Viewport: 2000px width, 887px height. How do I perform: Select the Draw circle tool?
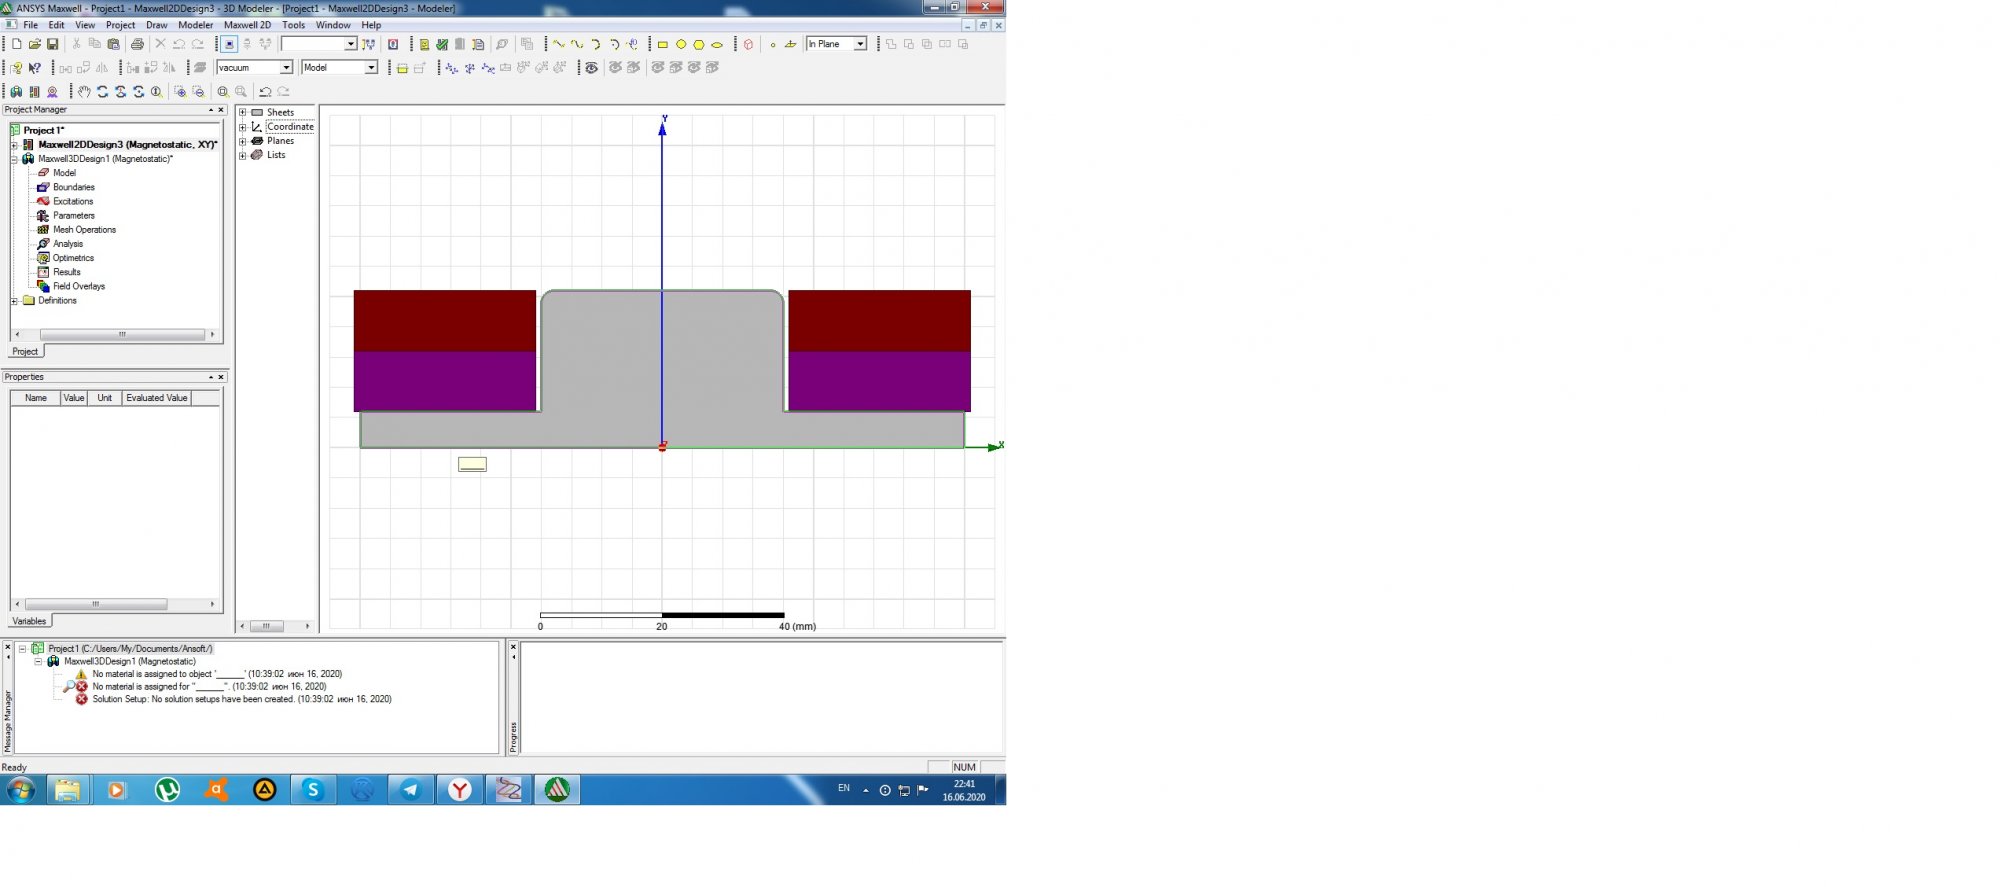681,44
